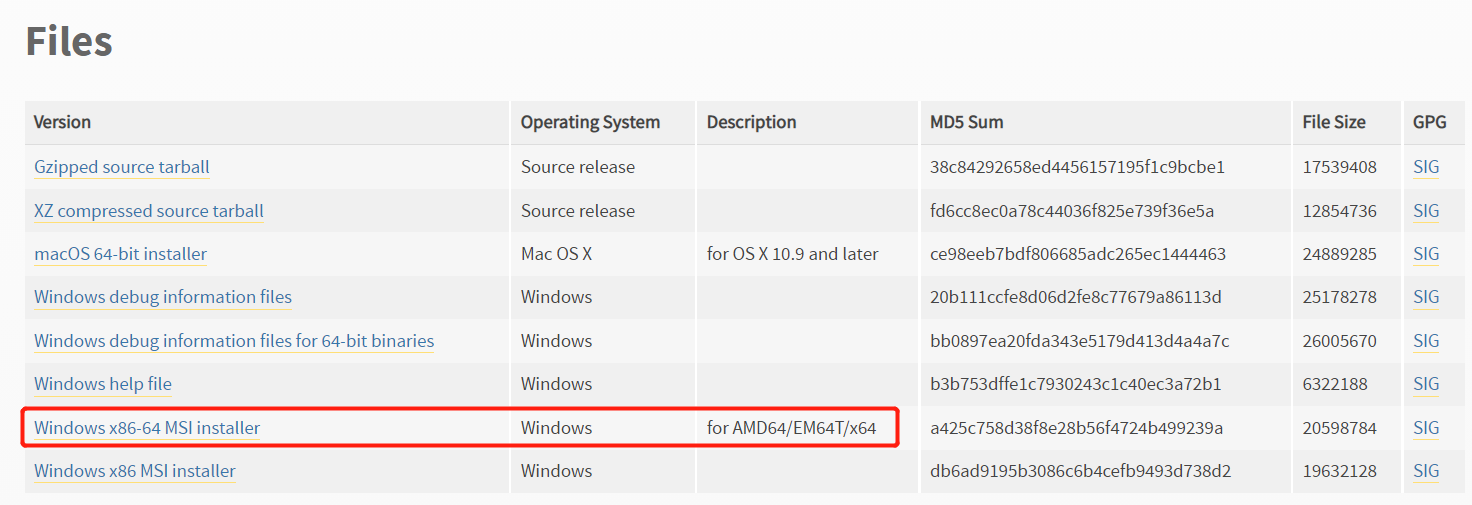Download the XZ compressed source tarball

coord(148,211)
